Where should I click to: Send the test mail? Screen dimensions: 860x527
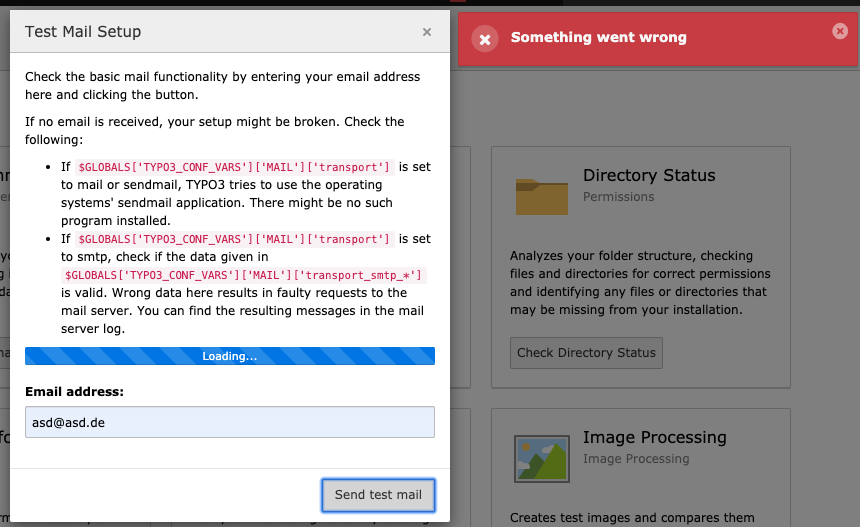pyautogui.click(x=378, y=494)
